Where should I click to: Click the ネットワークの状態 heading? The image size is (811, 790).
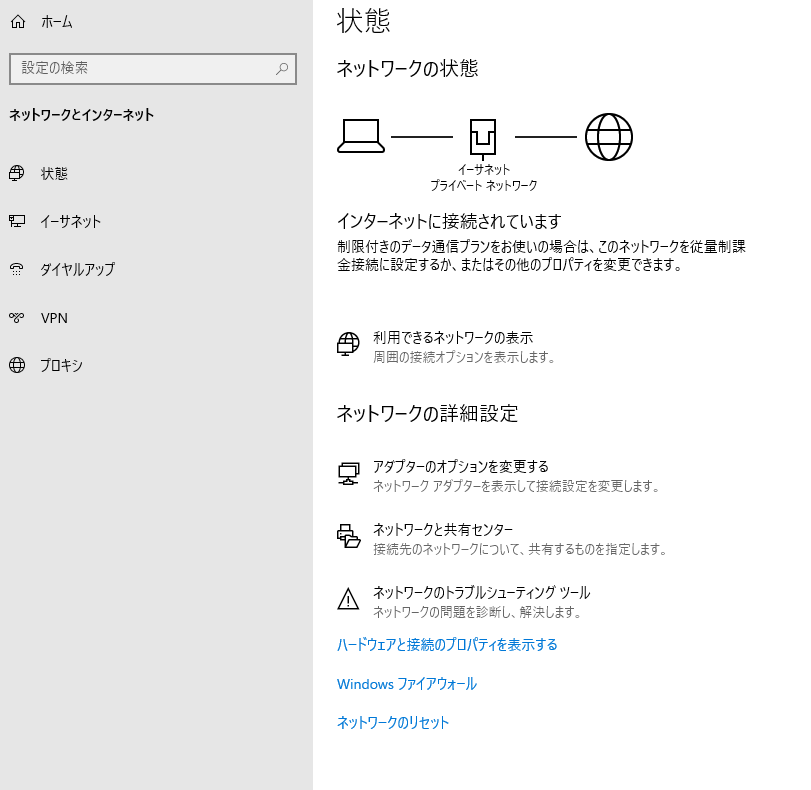pyautogui.click(x=408, y=69)
